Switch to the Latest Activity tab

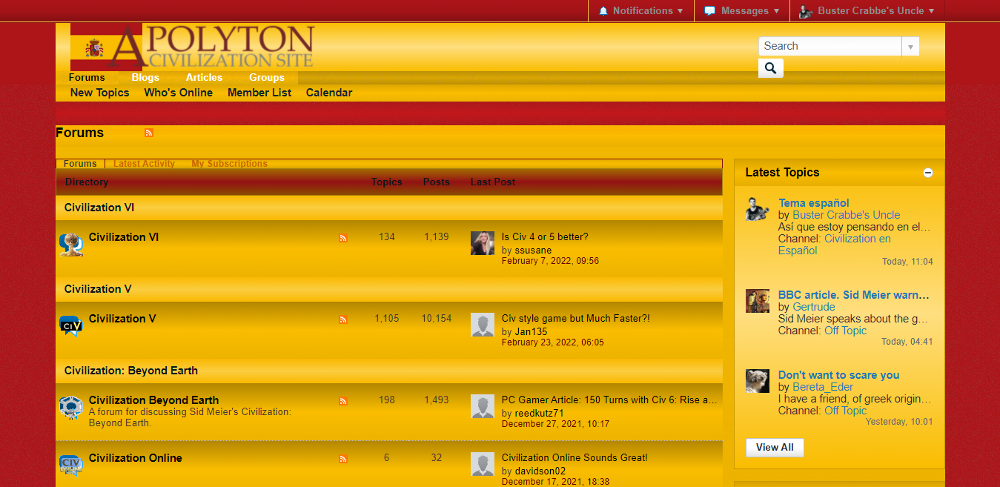[144, 164]
